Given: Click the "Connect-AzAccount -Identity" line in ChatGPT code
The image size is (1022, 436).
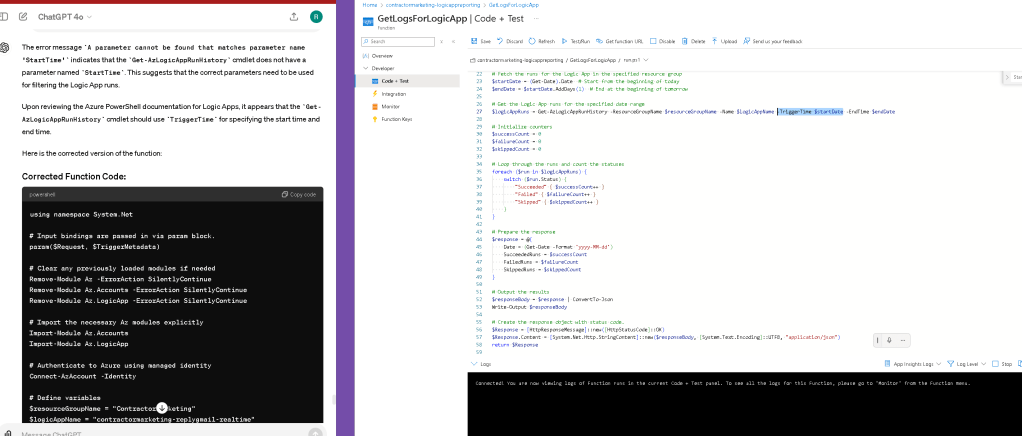Looking at the screenshot, I should click(x=83, y=376).
